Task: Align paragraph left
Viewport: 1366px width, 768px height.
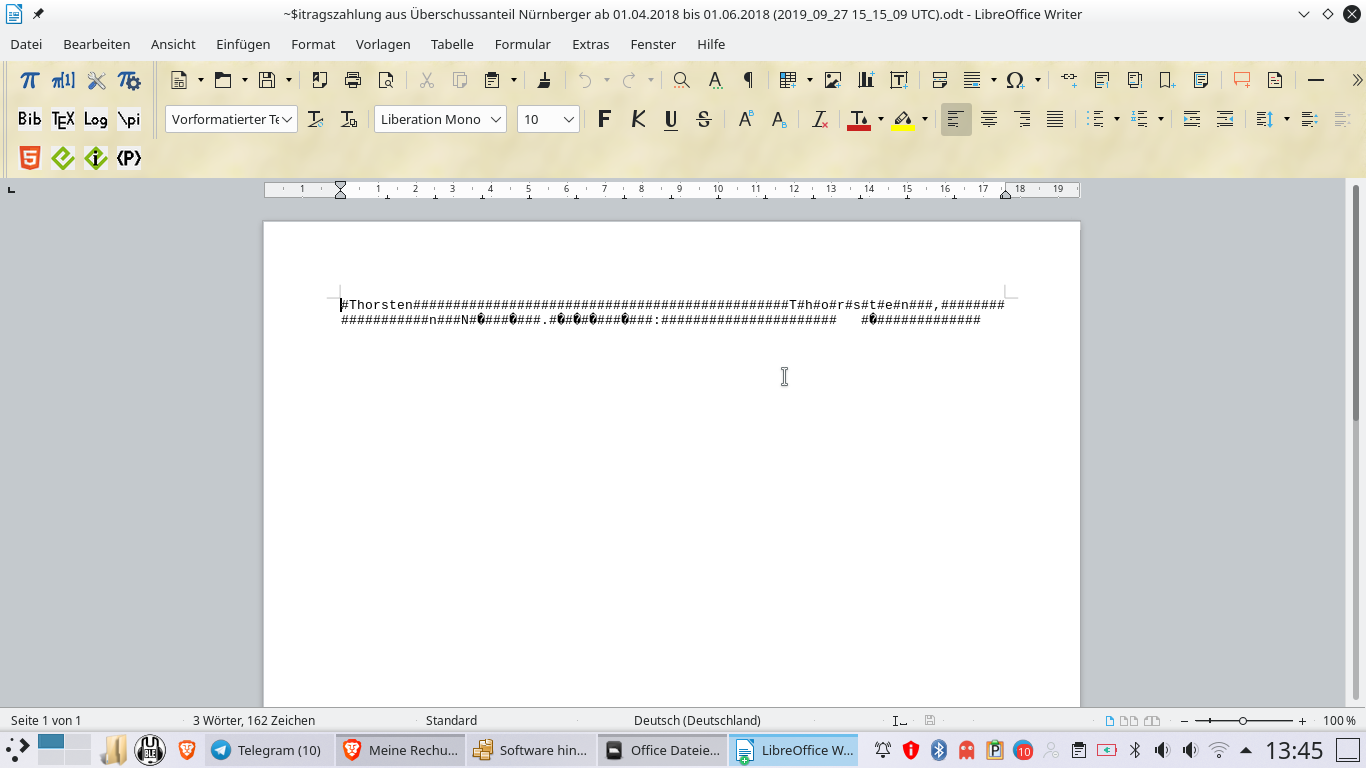Action: click(x=956, y=119)
